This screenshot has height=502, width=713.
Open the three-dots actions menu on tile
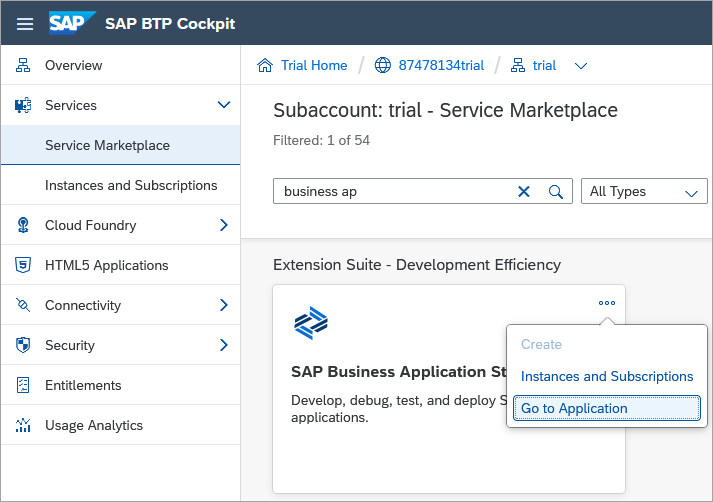607,303
